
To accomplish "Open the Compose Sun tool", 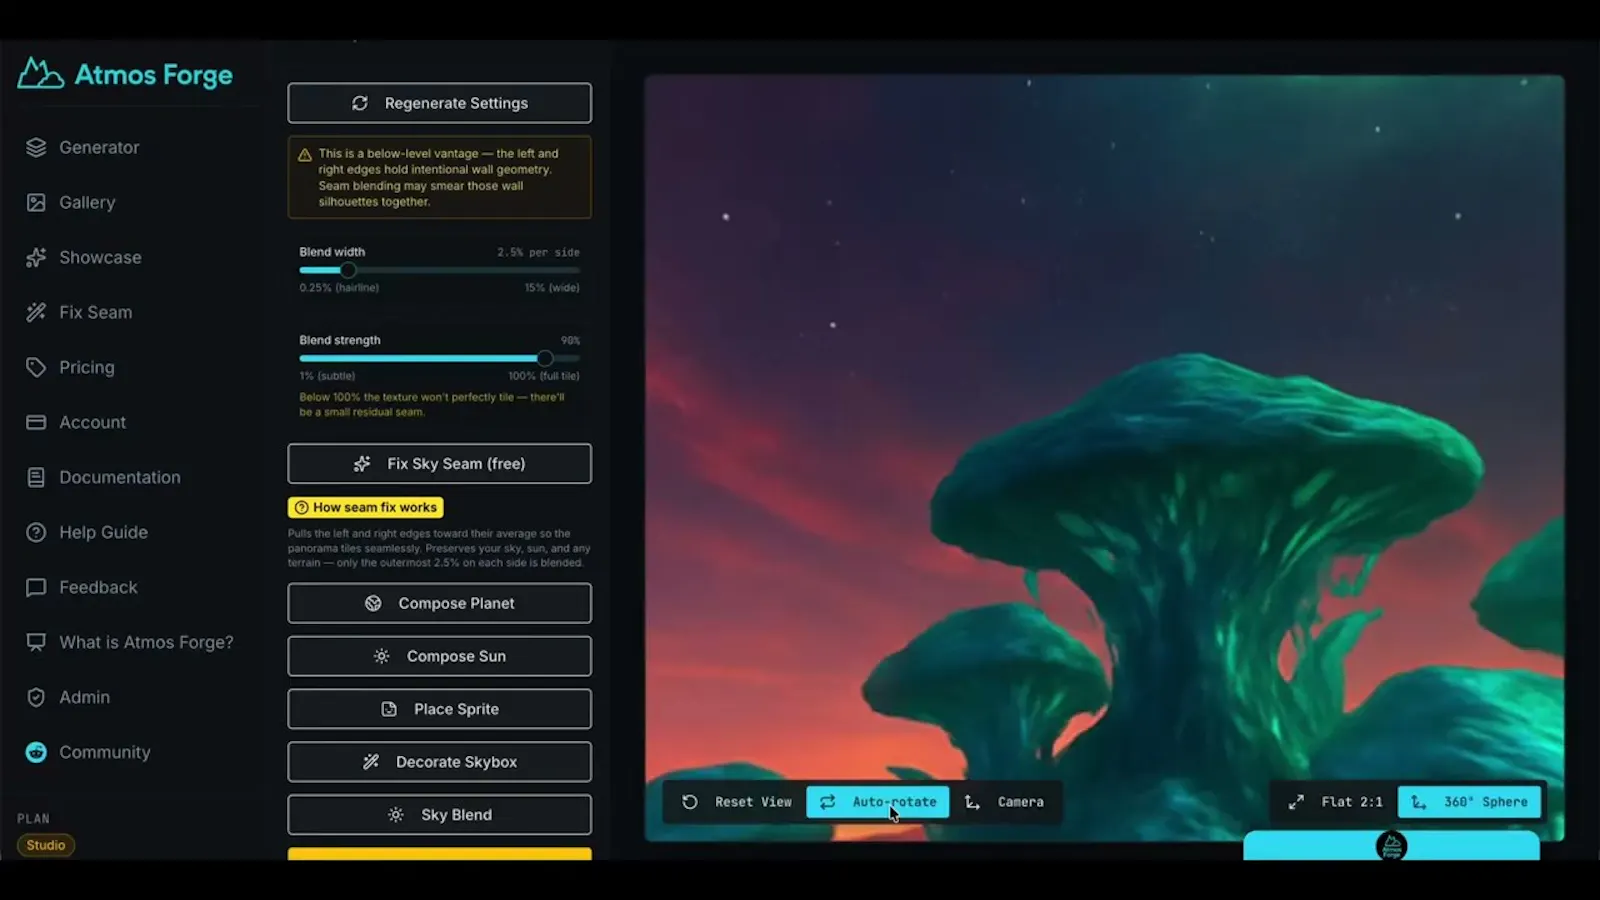I will 440,656.
